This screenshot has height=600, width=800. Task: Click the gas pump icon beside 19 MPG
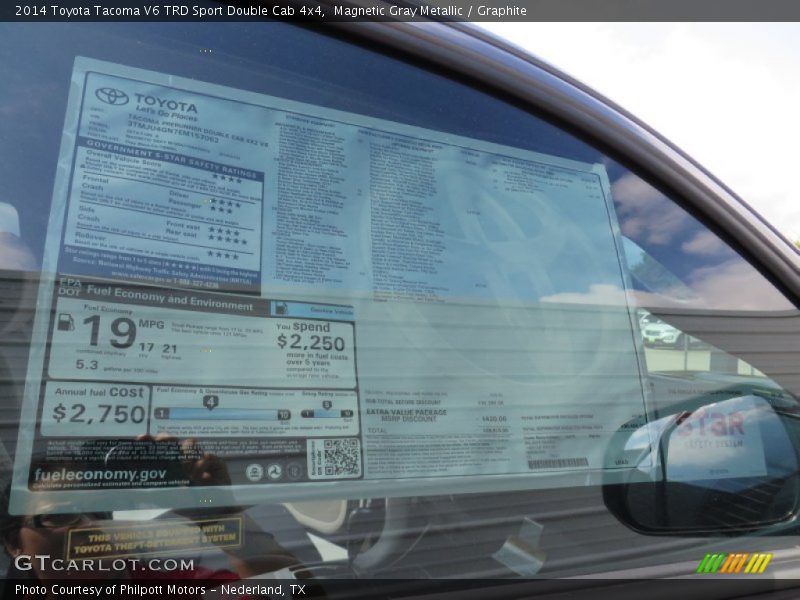tap(66, 322)
